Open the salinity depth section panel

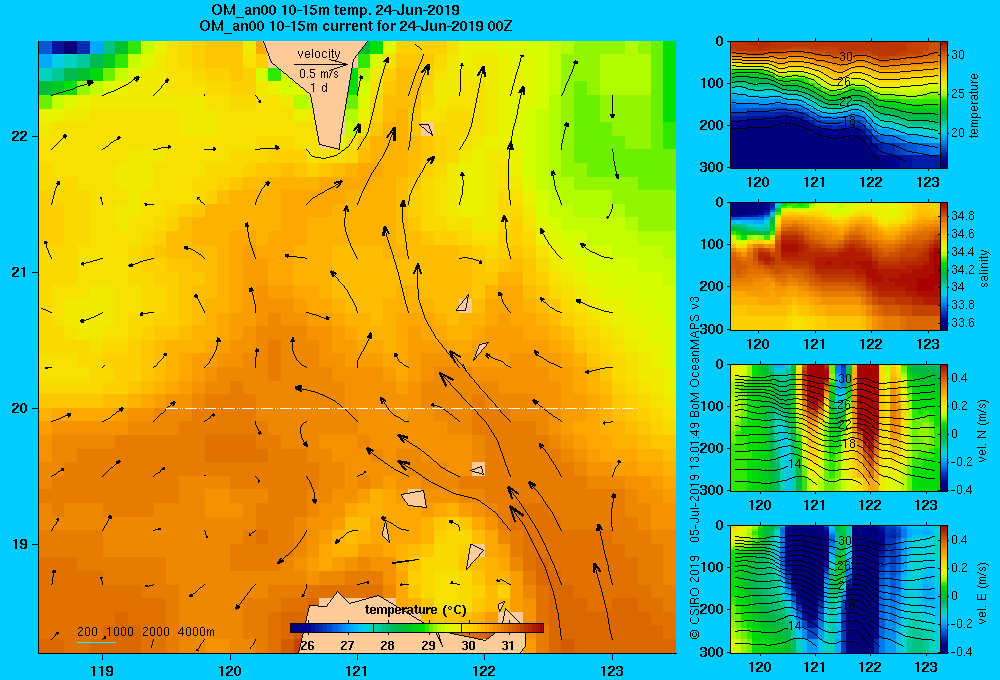coord(835,266)
